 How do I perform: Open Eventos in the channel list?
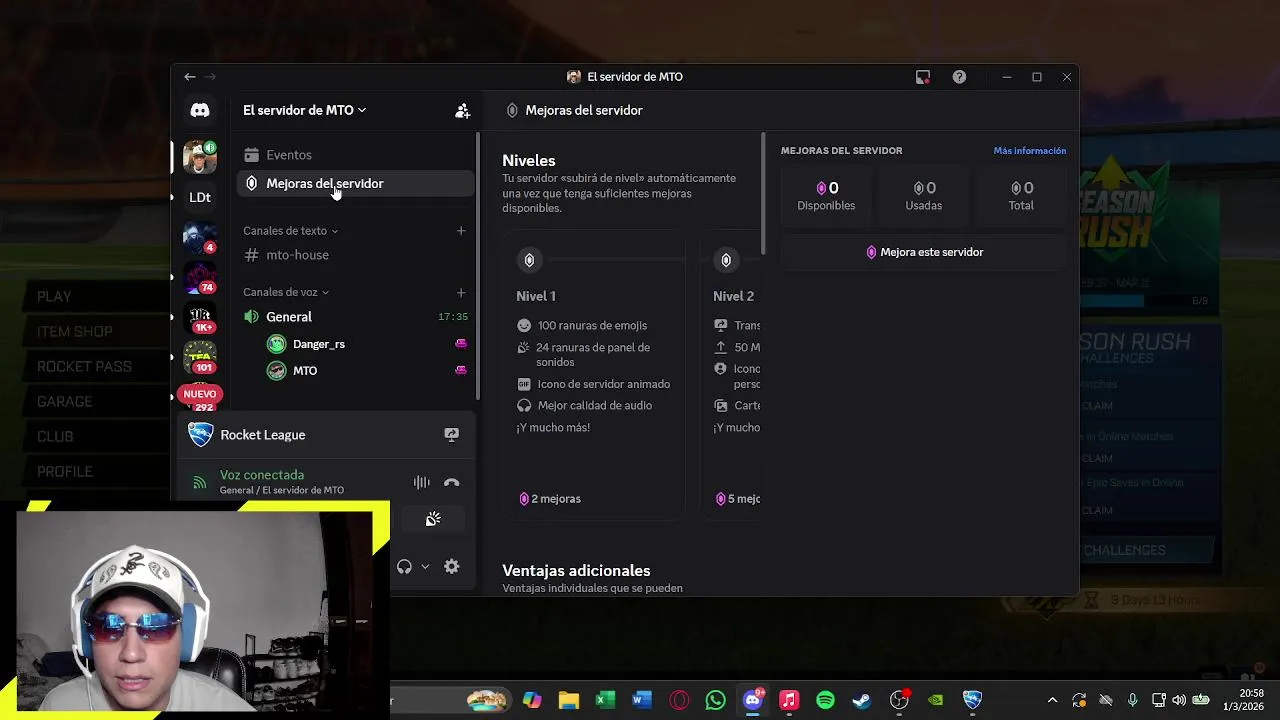[355, 155]
